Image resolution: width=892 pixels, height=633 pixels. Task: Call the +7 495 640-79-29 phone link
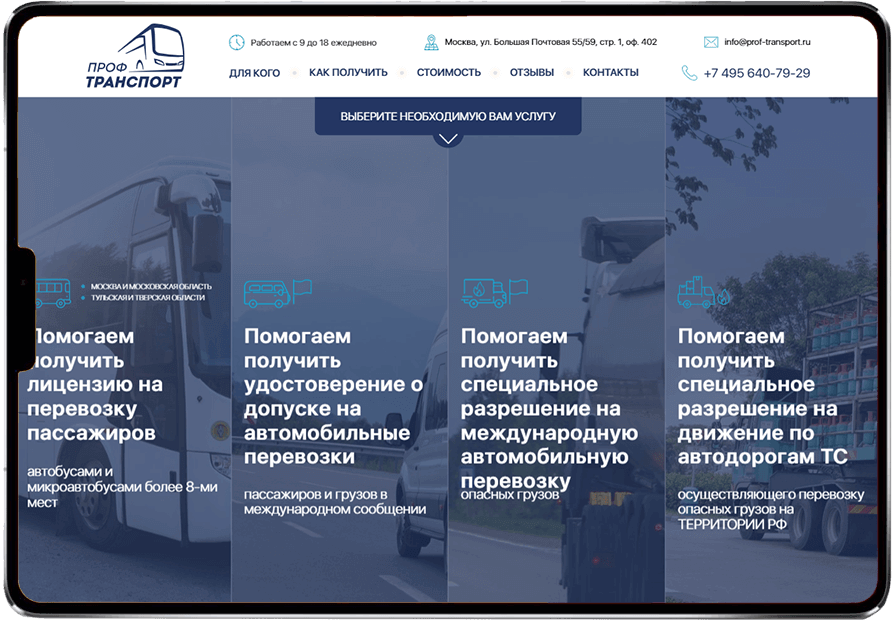click(757, 73)
